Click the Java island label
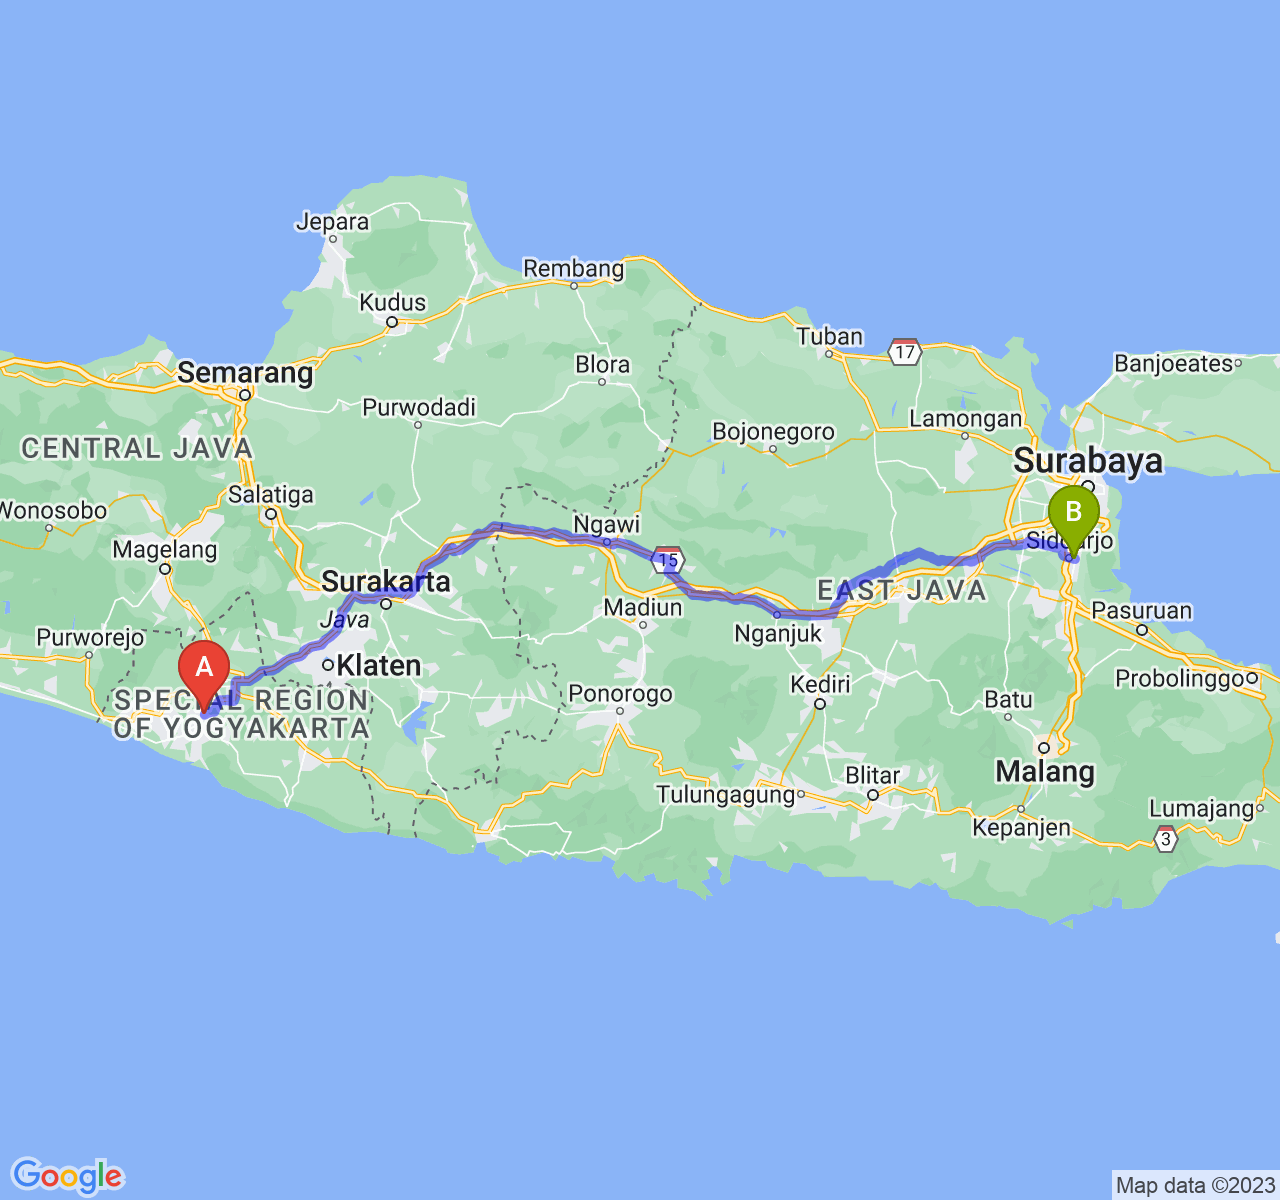Screen dimensions: 1280x1200 point(344,620)
